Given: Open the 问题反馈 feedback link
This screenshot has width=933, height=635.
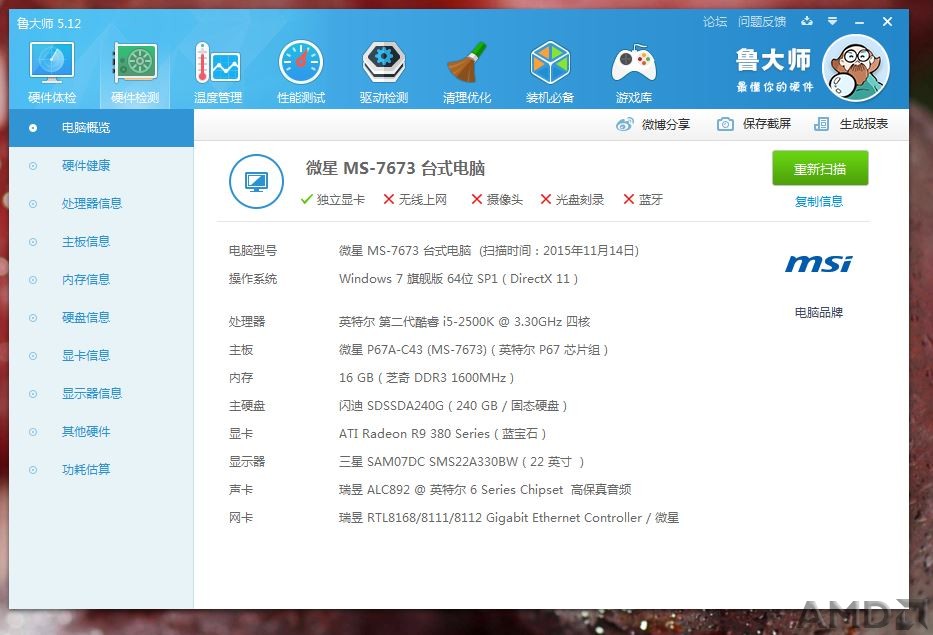Looking at the screenshot, I should 762,22.
